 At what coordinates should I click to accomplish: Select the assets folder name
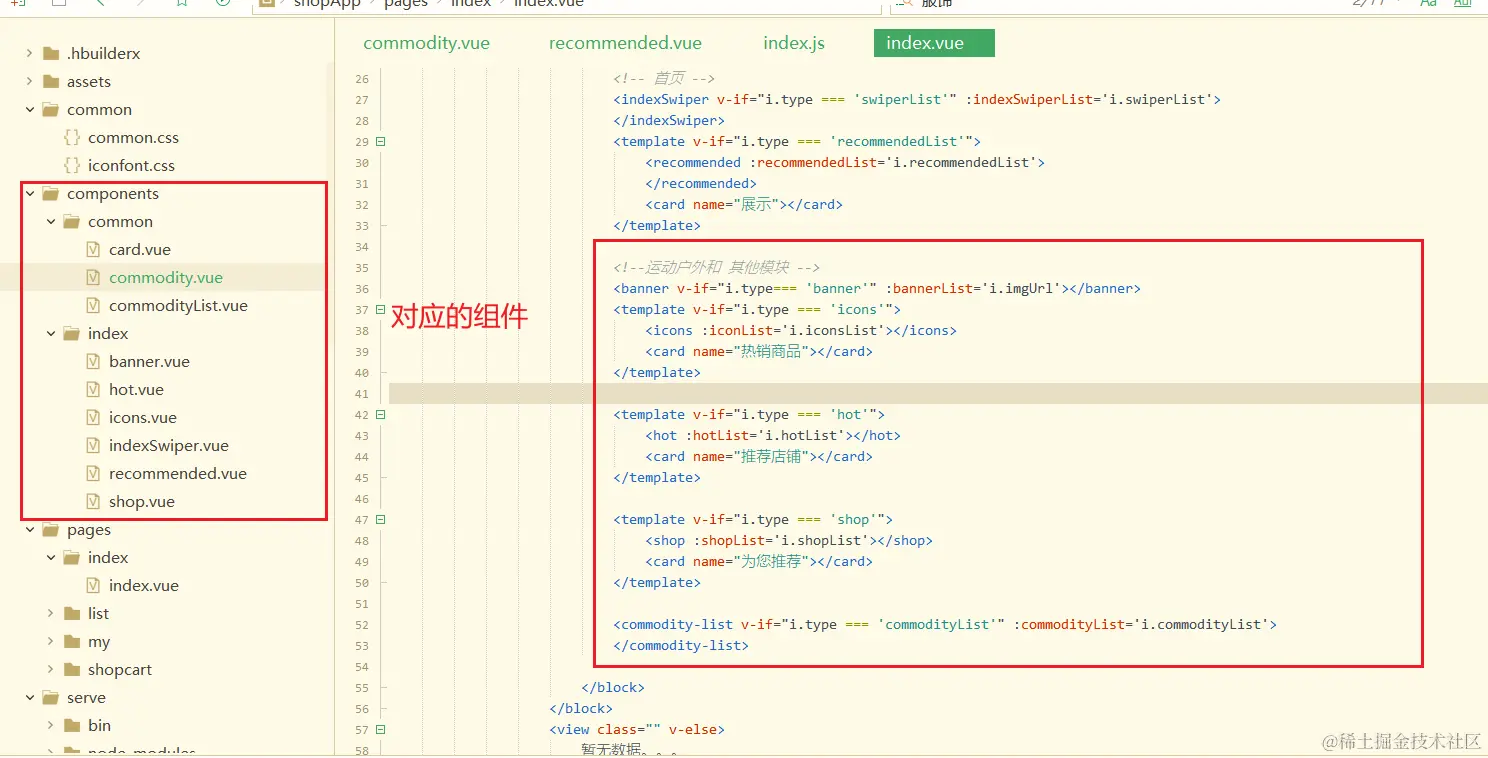89,82
